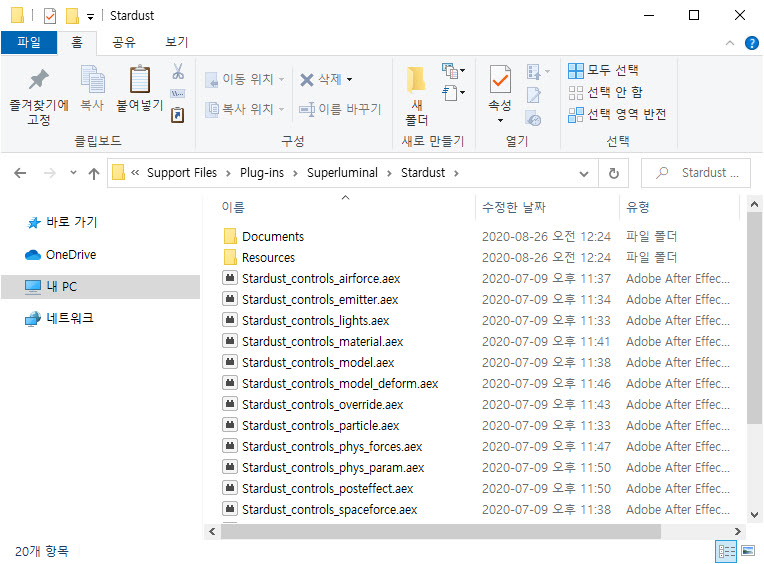
Task: Open Properties (속성) checkmark icon
Action: [x=500, y=79]
